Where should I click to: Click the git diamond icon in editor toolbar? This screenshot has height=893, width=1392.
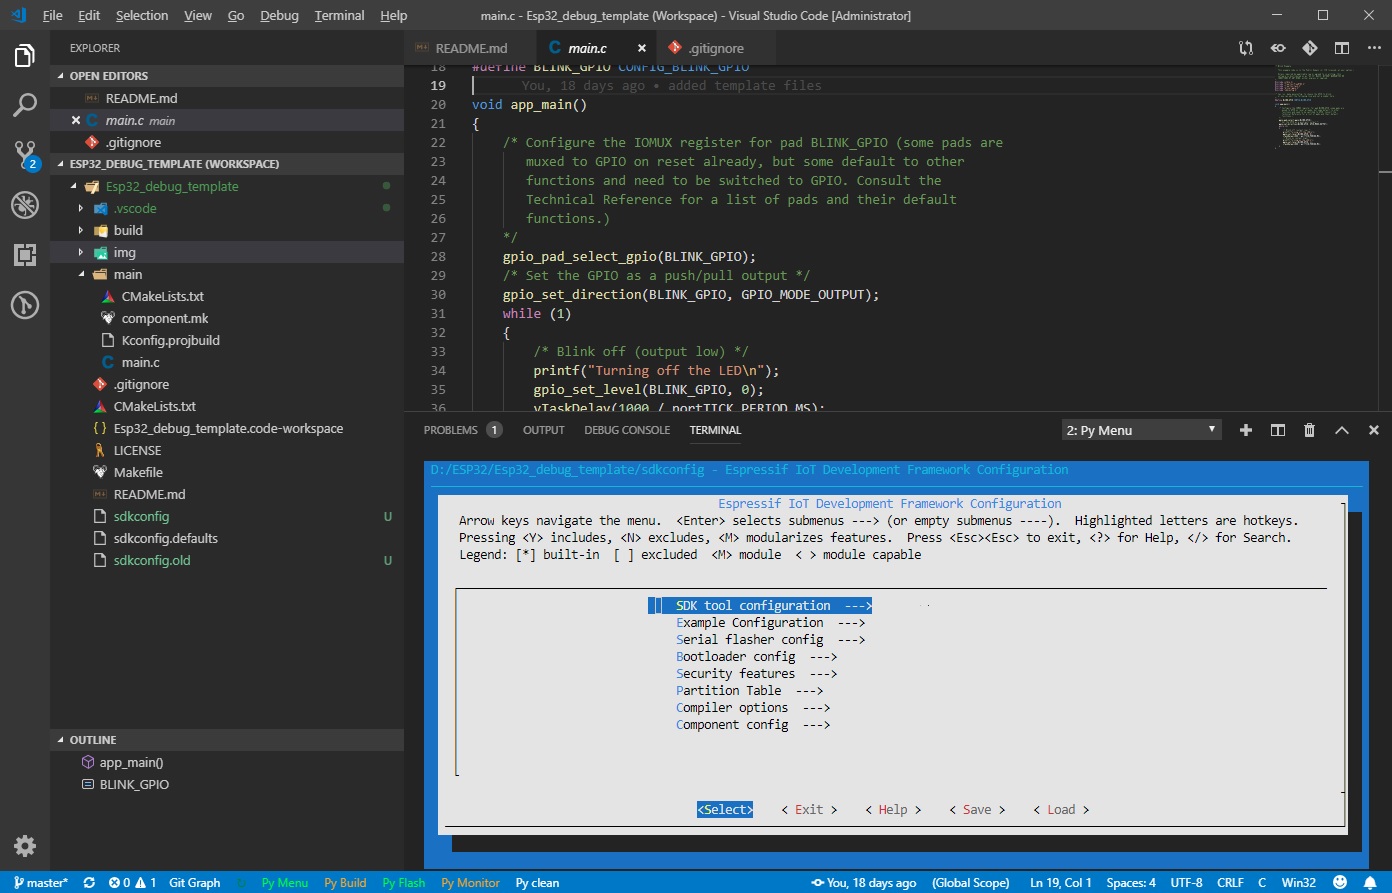coord(1310,48)
